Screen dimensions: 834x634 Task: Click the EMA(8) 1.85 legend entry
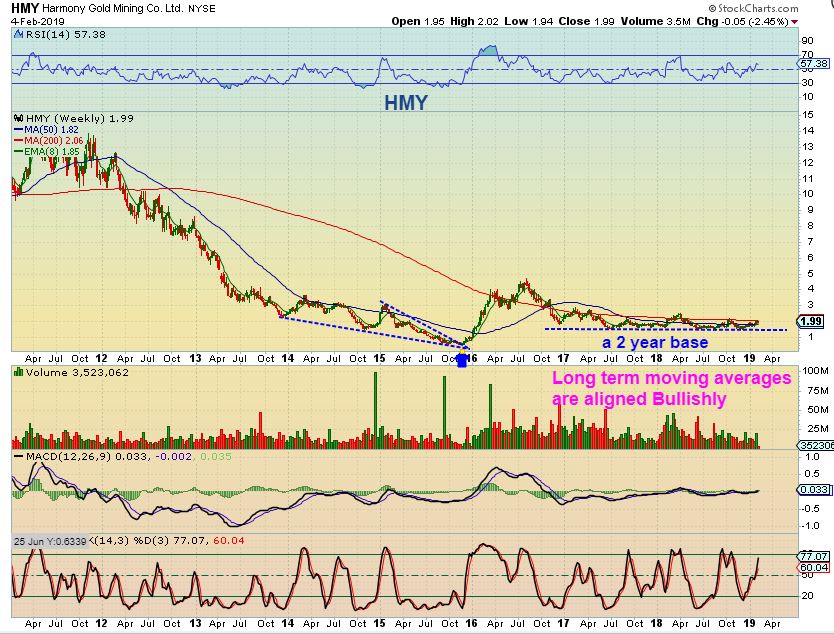coord(47,152)
